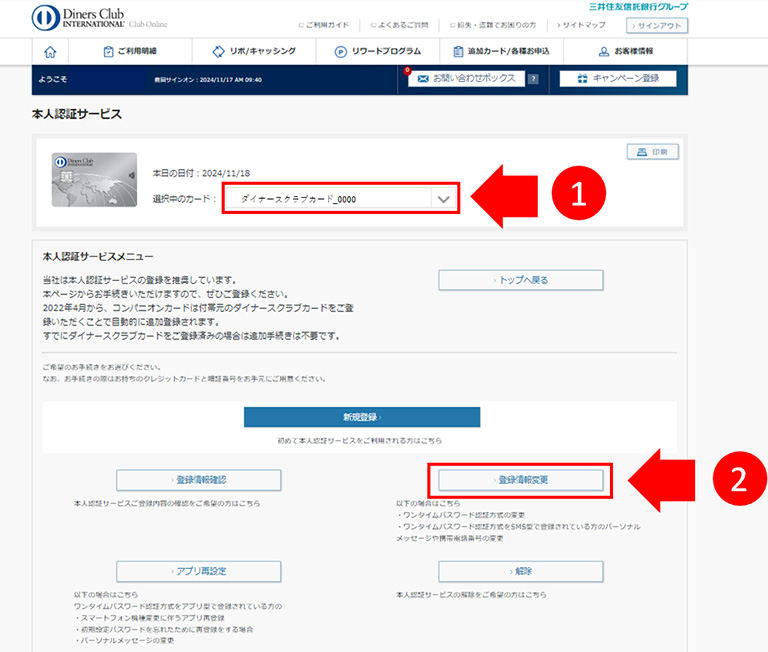The image size is (768, 652).
Task: Click the 登録情報変更 button
Action: click(520, 480)
